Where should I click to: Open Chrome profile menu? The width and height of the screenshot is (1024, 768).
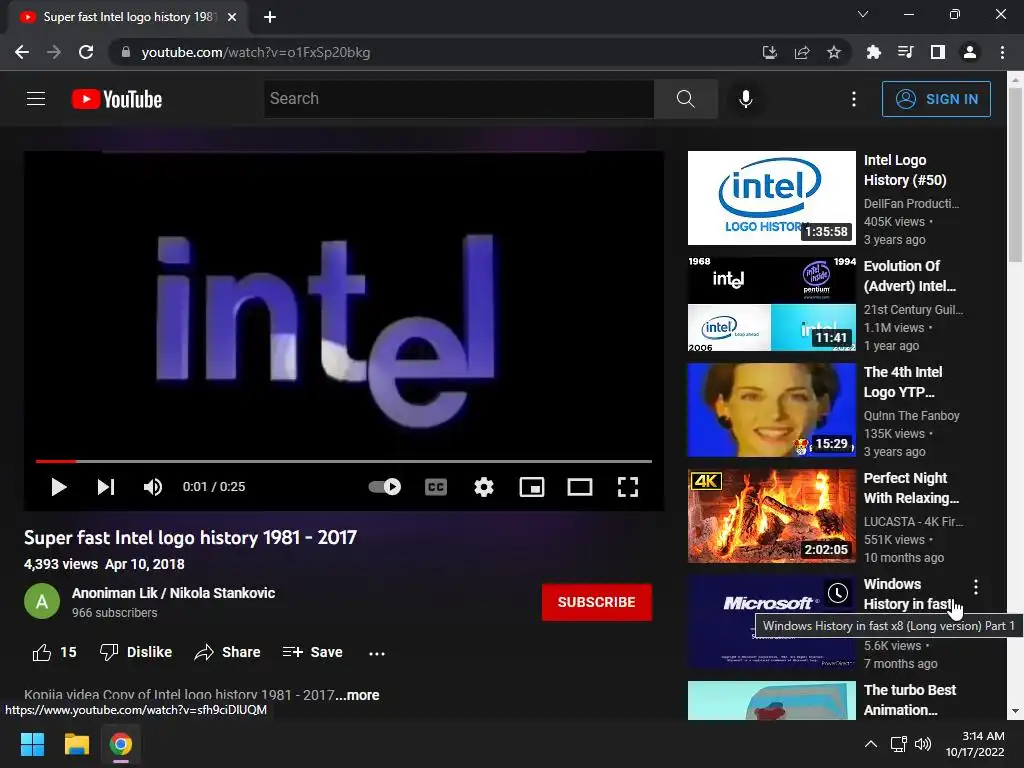pyautogui.click(x=970, y=52)
